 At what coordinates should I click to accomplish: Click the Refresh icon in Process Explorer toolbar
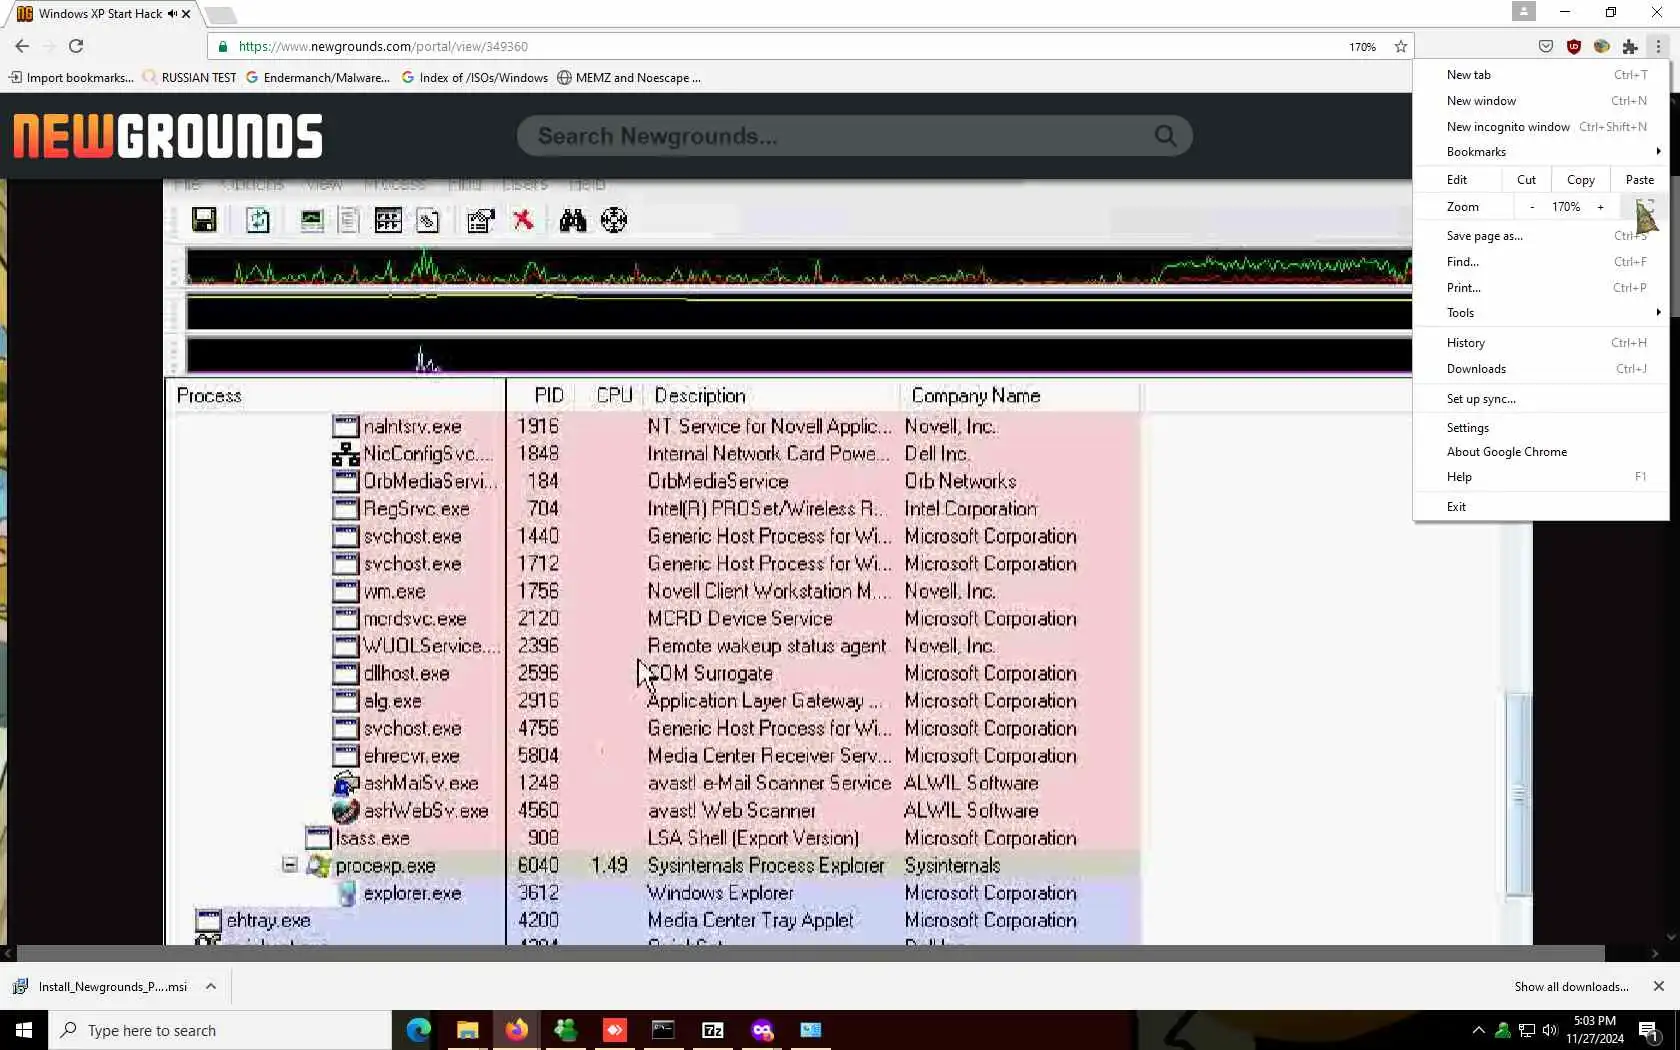pos(258,220)
